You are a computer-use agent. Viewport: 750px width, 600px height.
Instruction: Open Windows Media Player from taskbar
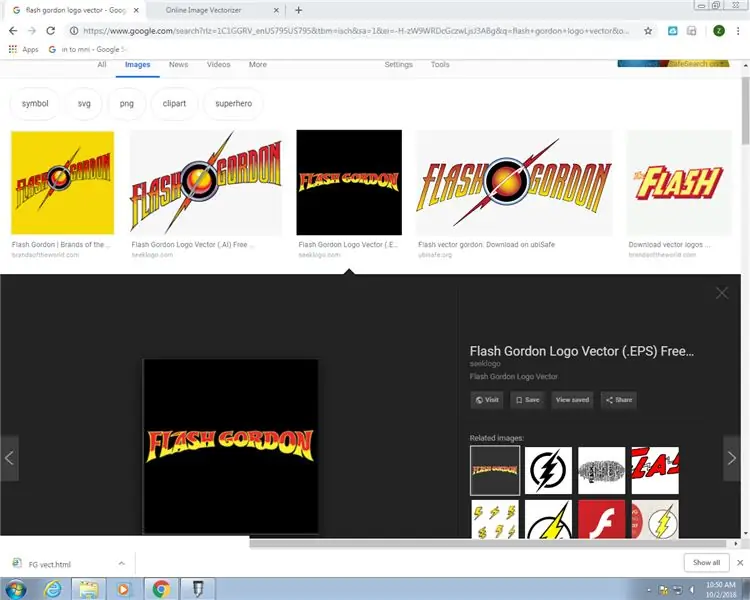123,589
